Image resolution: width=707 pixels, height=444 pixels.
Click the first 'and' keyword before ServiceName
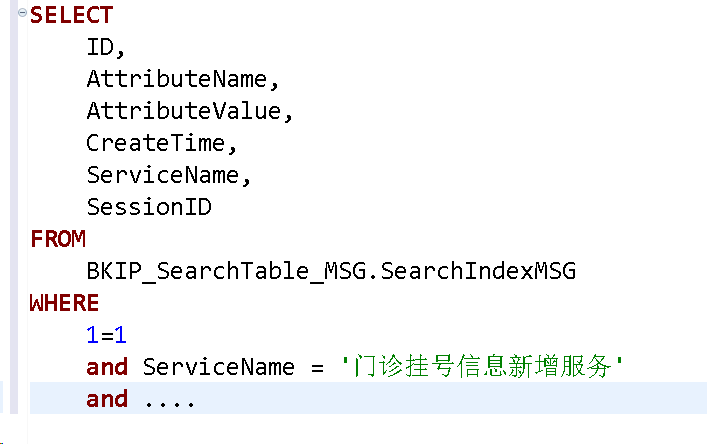[107, 367]
